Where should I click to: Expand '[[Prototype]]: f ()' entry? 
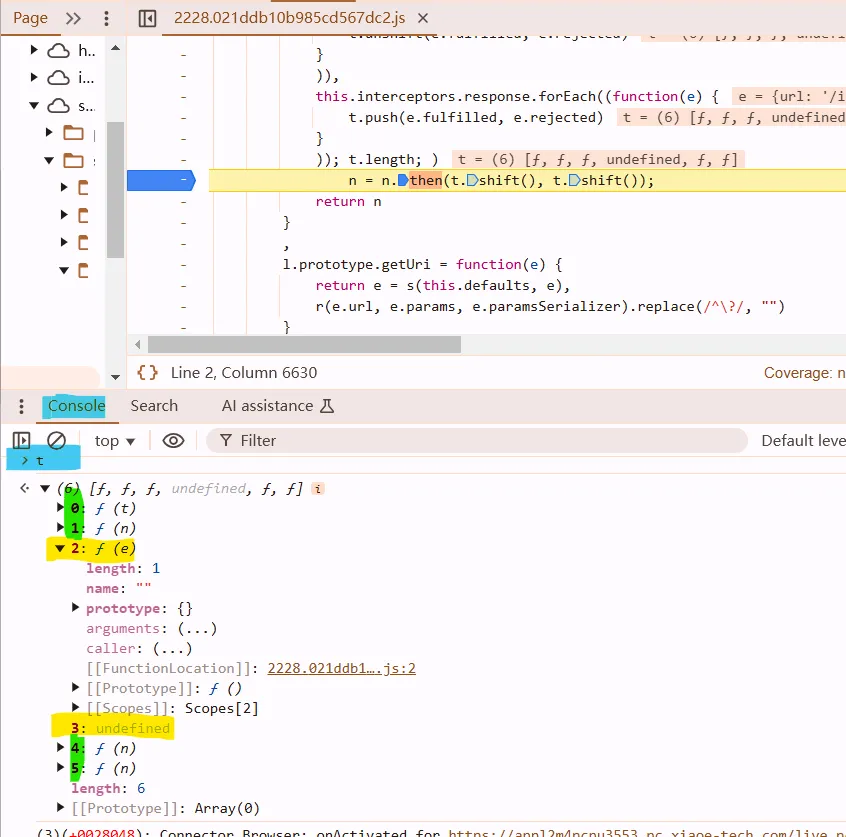coord(76,688)
